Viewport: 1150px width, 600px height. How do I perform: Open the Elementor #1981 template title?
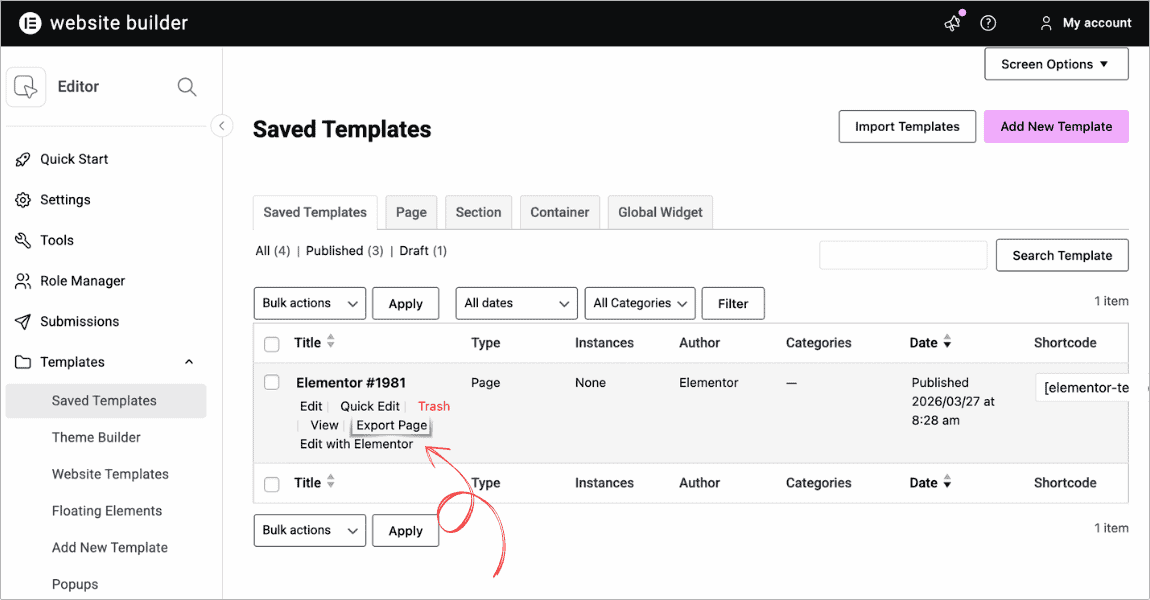coord(351,382)
